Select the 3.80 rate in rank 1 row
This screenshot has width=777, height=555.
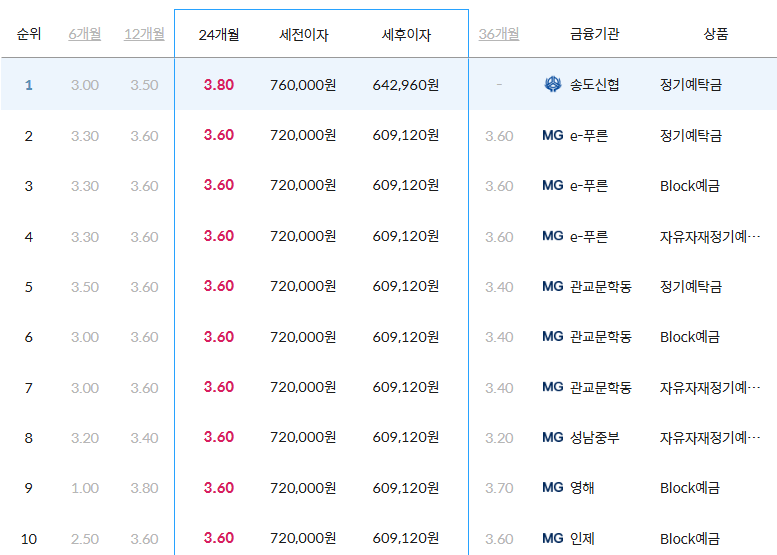[x=219, y=85]
